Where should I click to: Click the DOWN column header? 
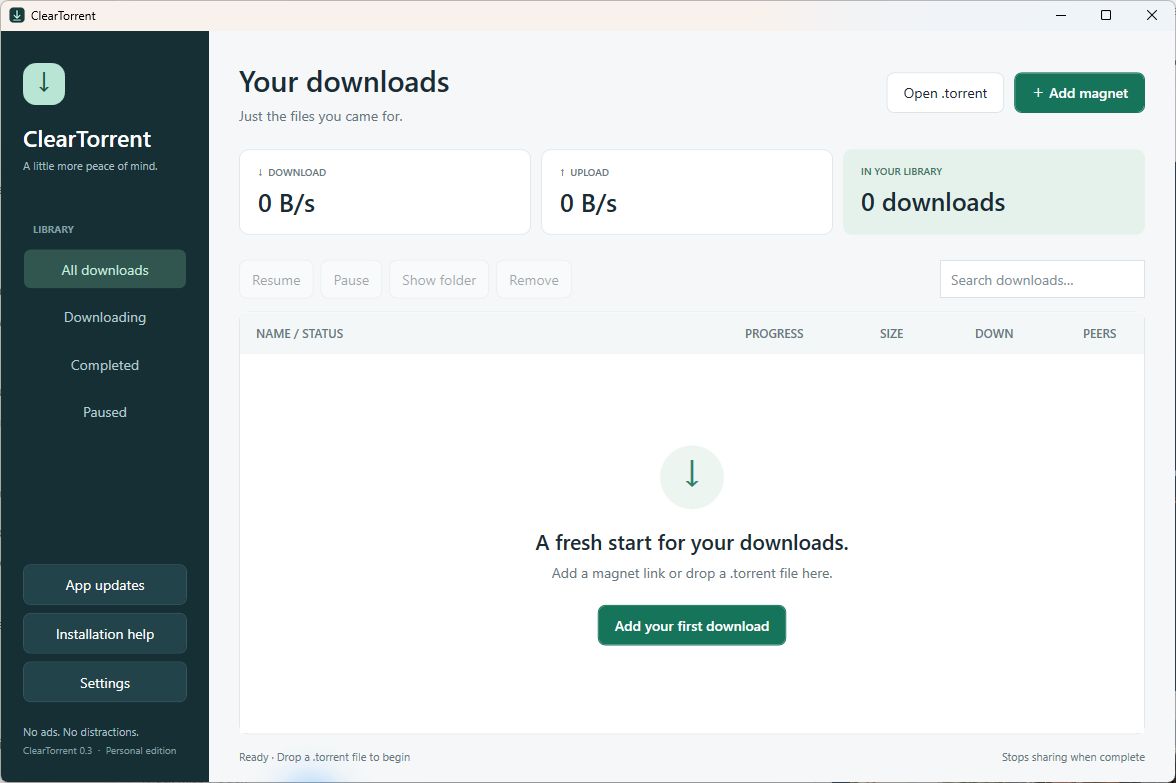pyautogui.click(x=994, y=334)
